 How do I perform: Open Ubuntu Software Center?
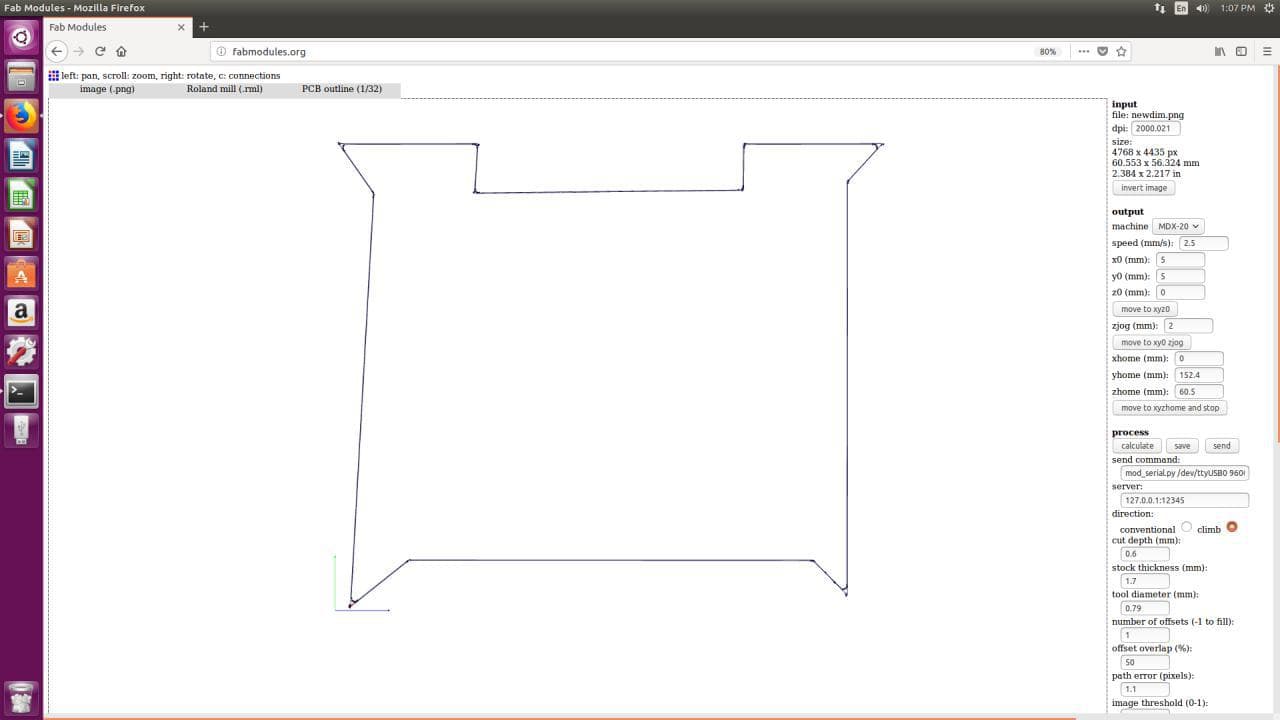[21, 273]
